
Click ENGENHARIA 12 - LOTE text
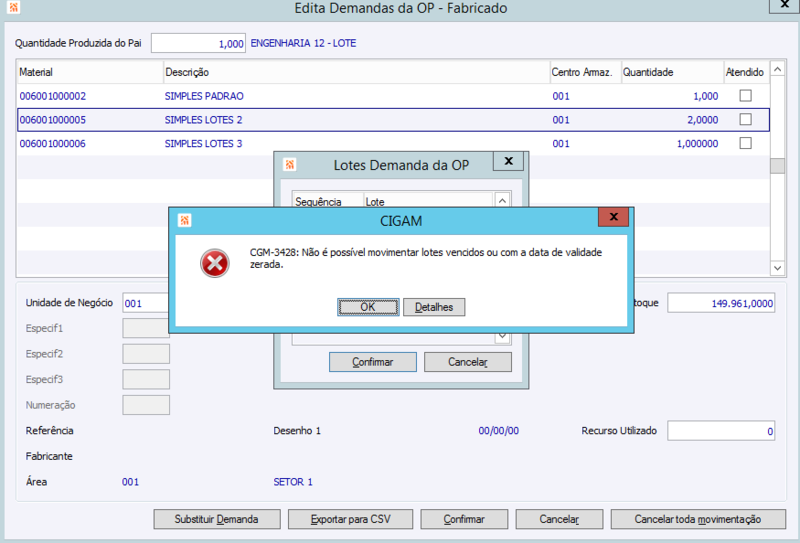pos(304,43)
